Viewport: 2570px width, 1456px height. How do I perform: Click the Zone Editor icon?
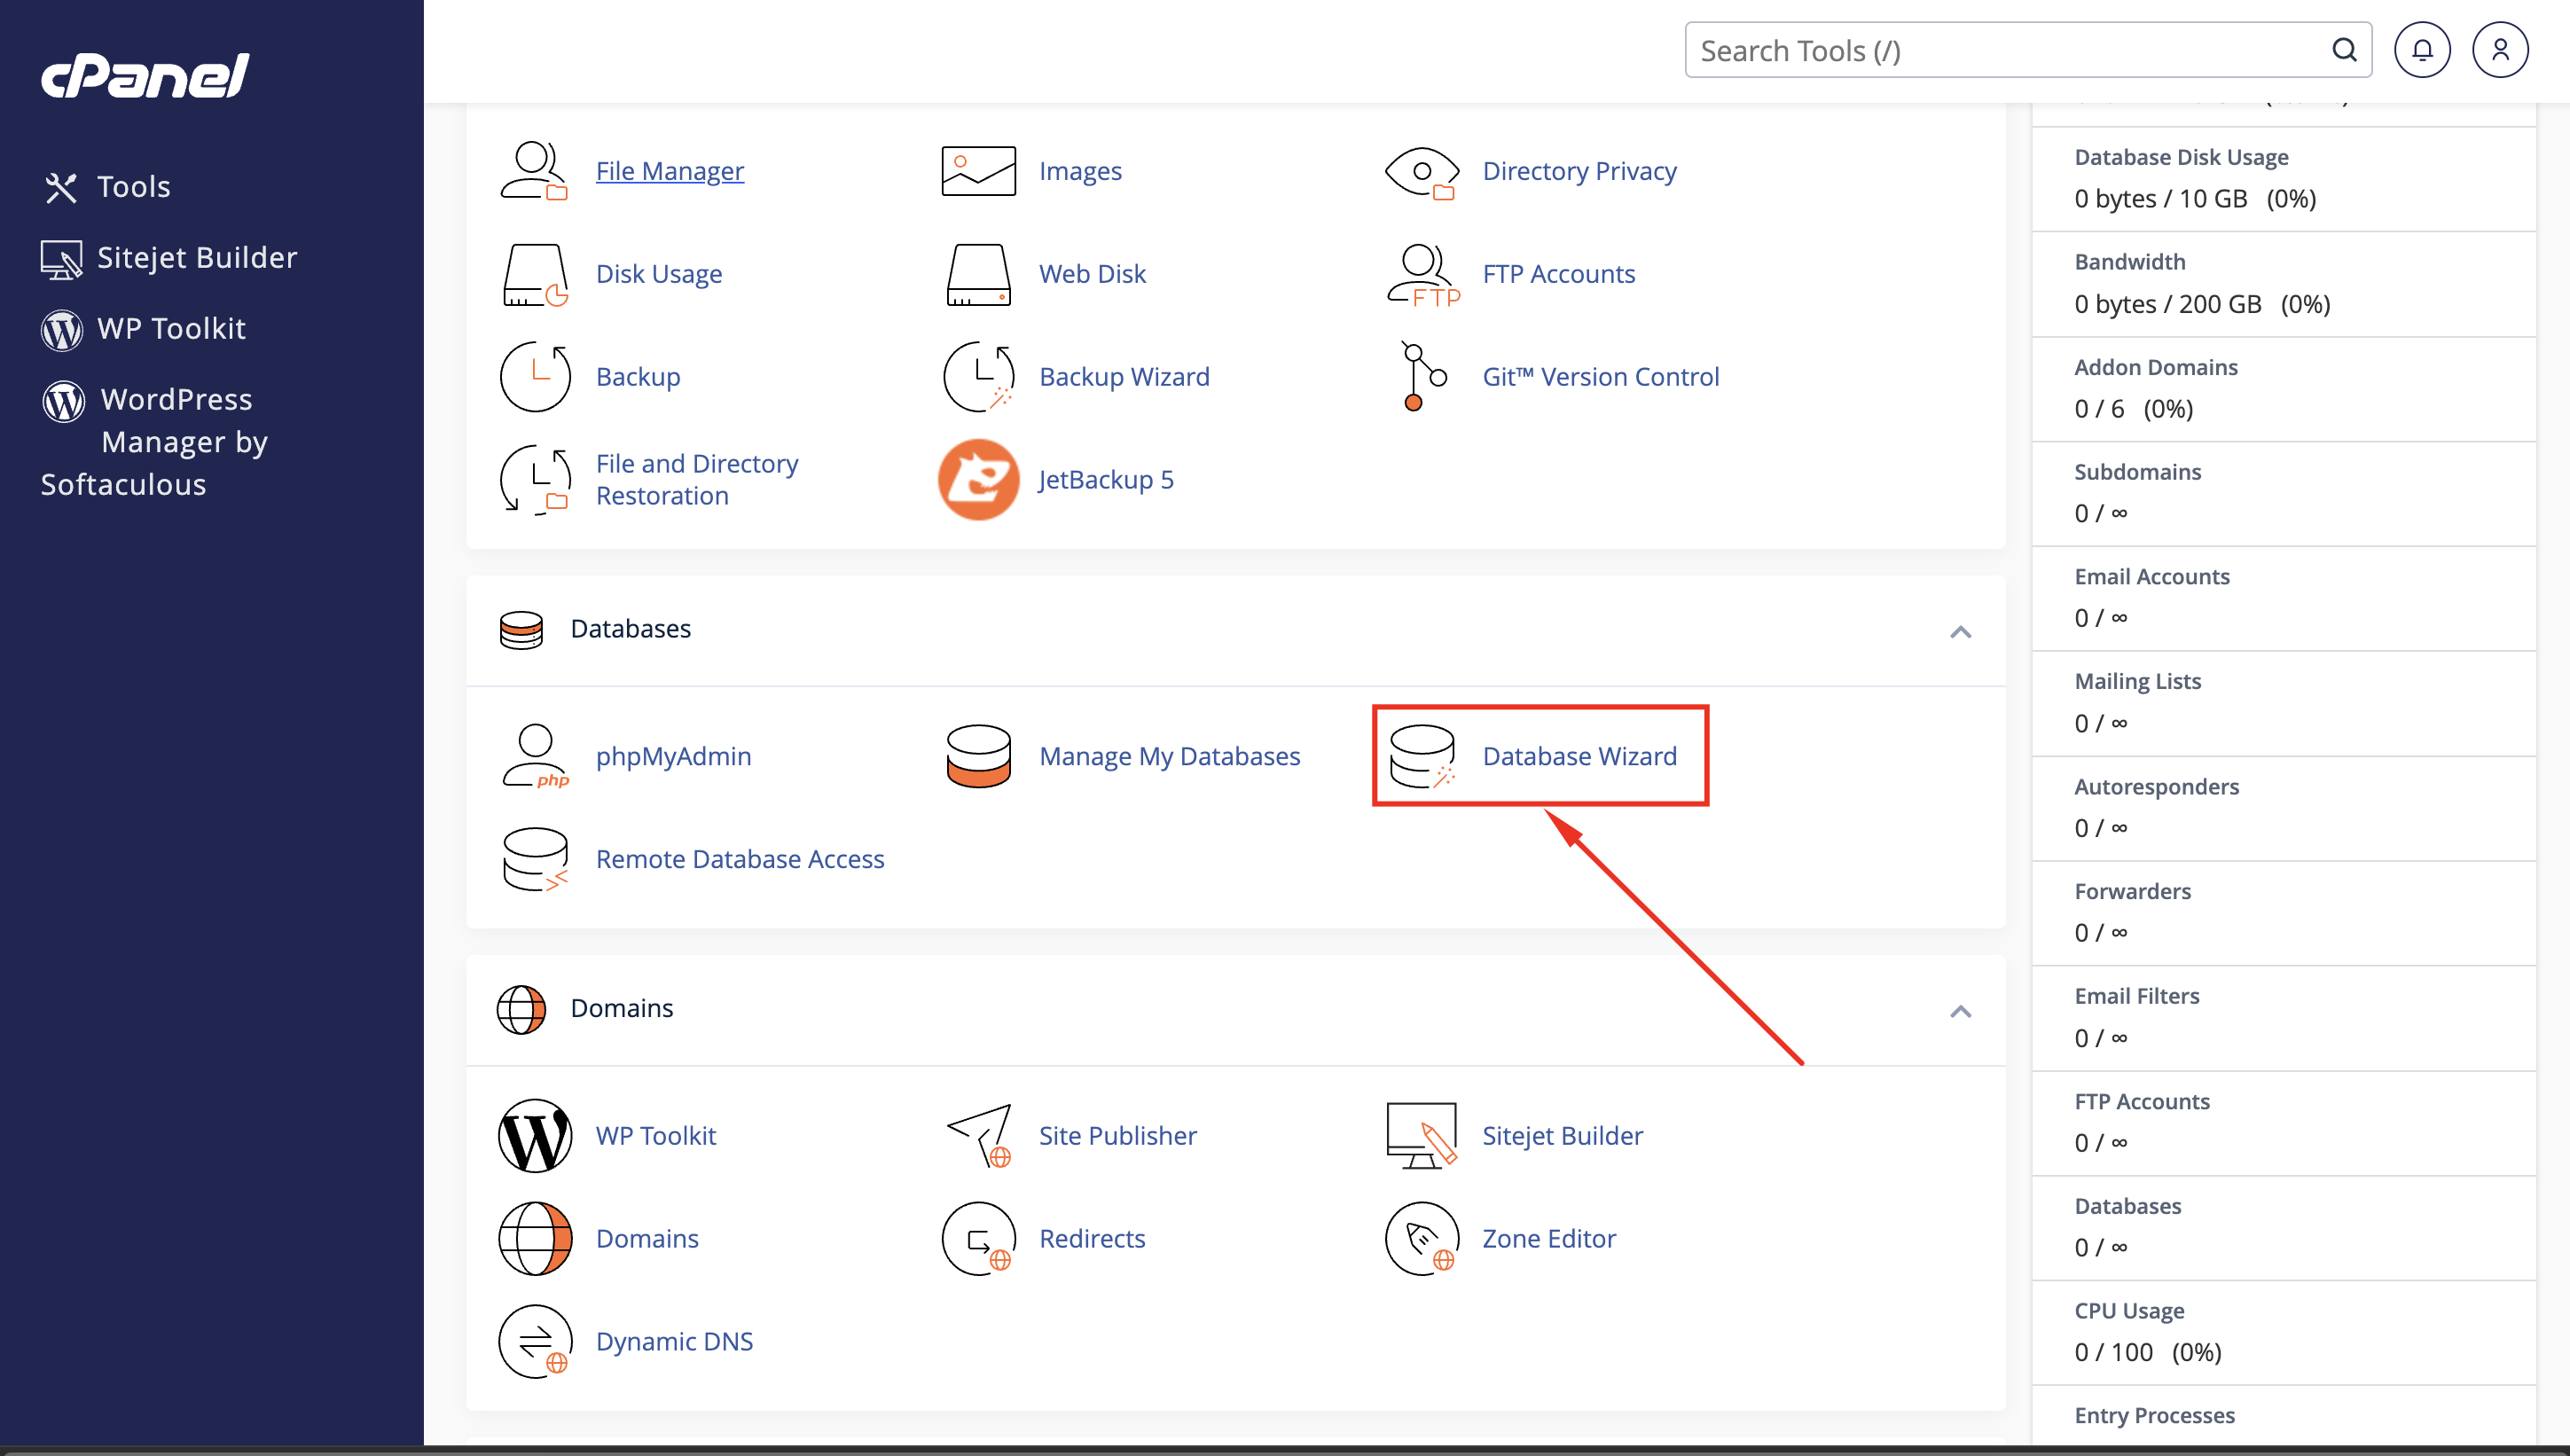(x=1422, y=1238)
